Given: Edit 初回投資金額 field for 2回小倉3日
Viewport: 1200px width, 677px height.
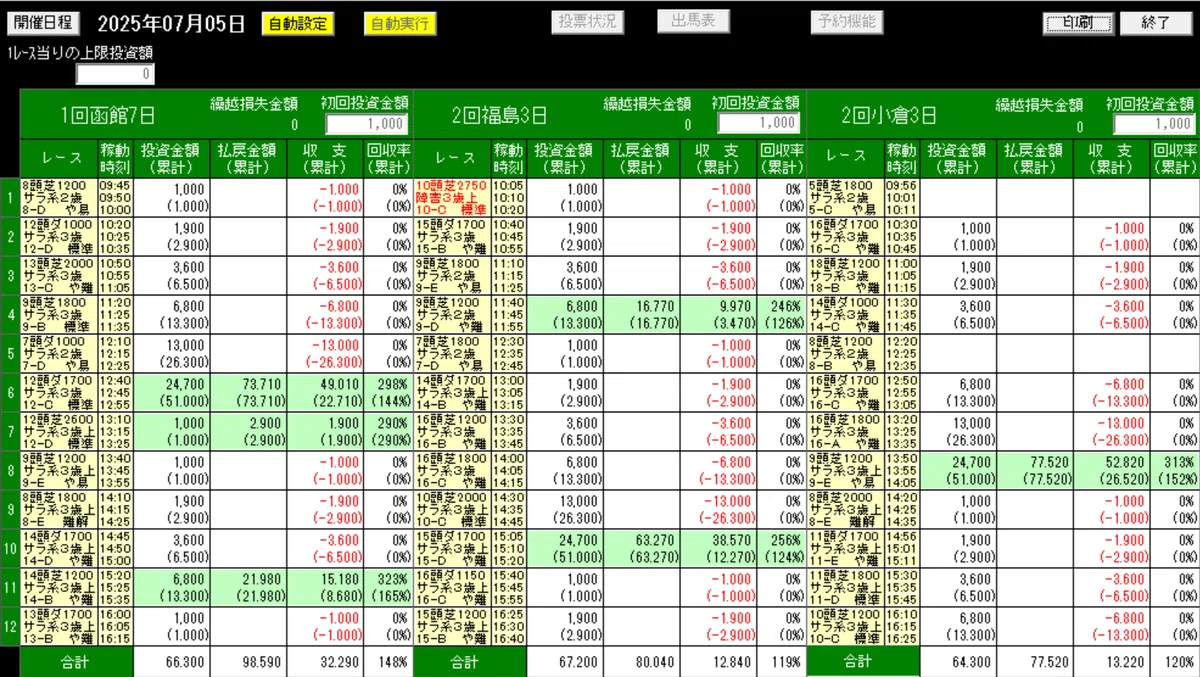Looking at the screenshot, I should pos(1153,123).
